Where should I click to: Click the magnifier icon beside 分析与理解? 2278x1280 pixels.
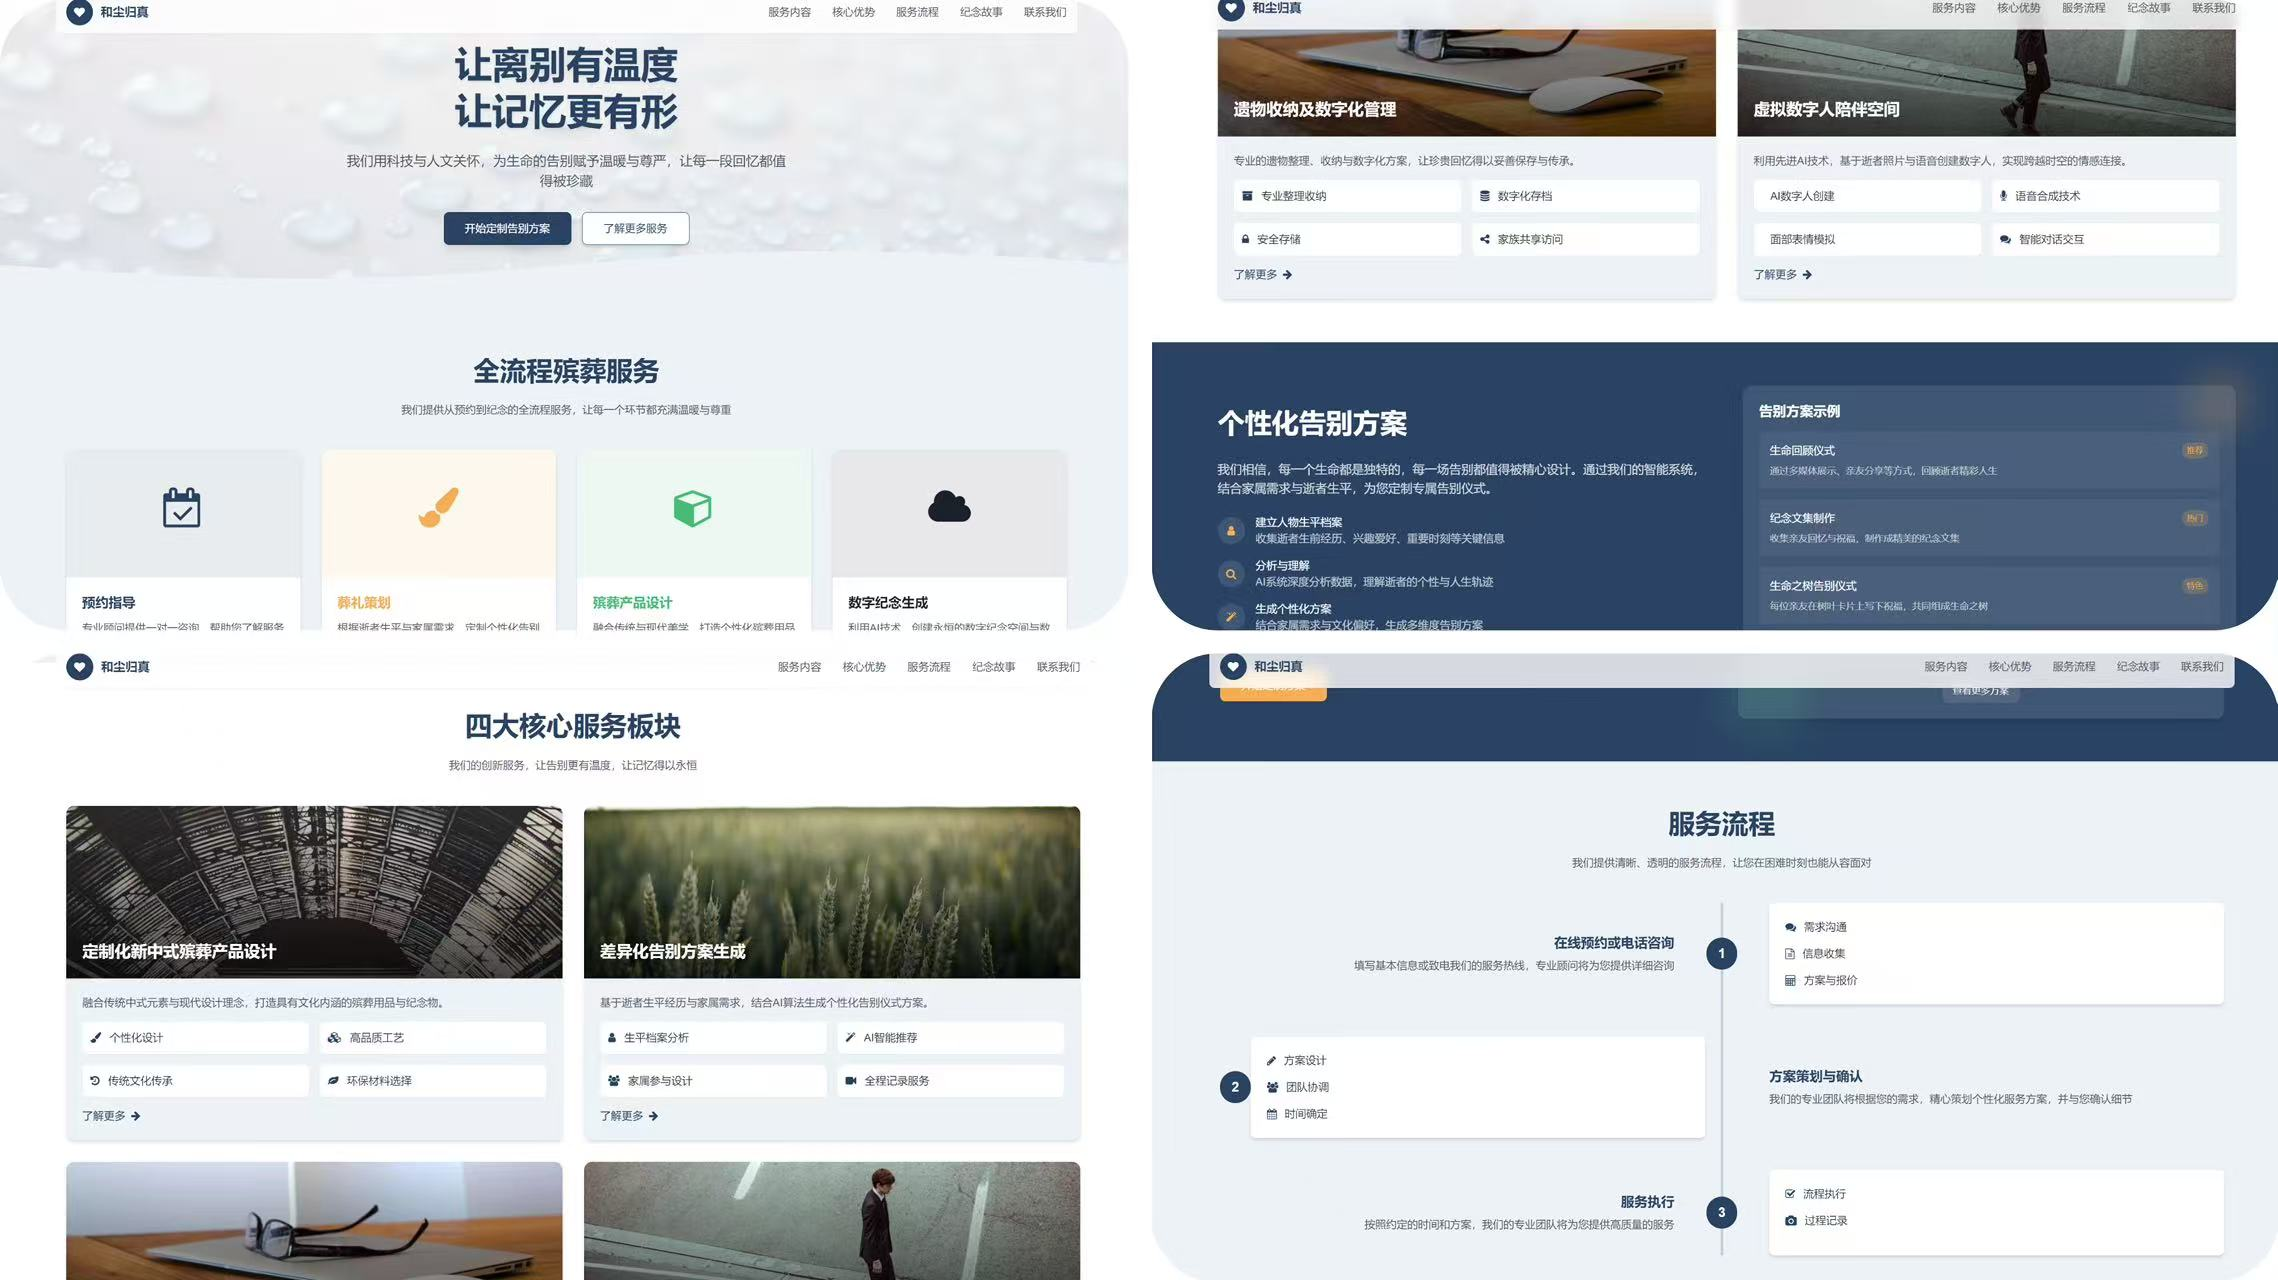pos(1231,574)
